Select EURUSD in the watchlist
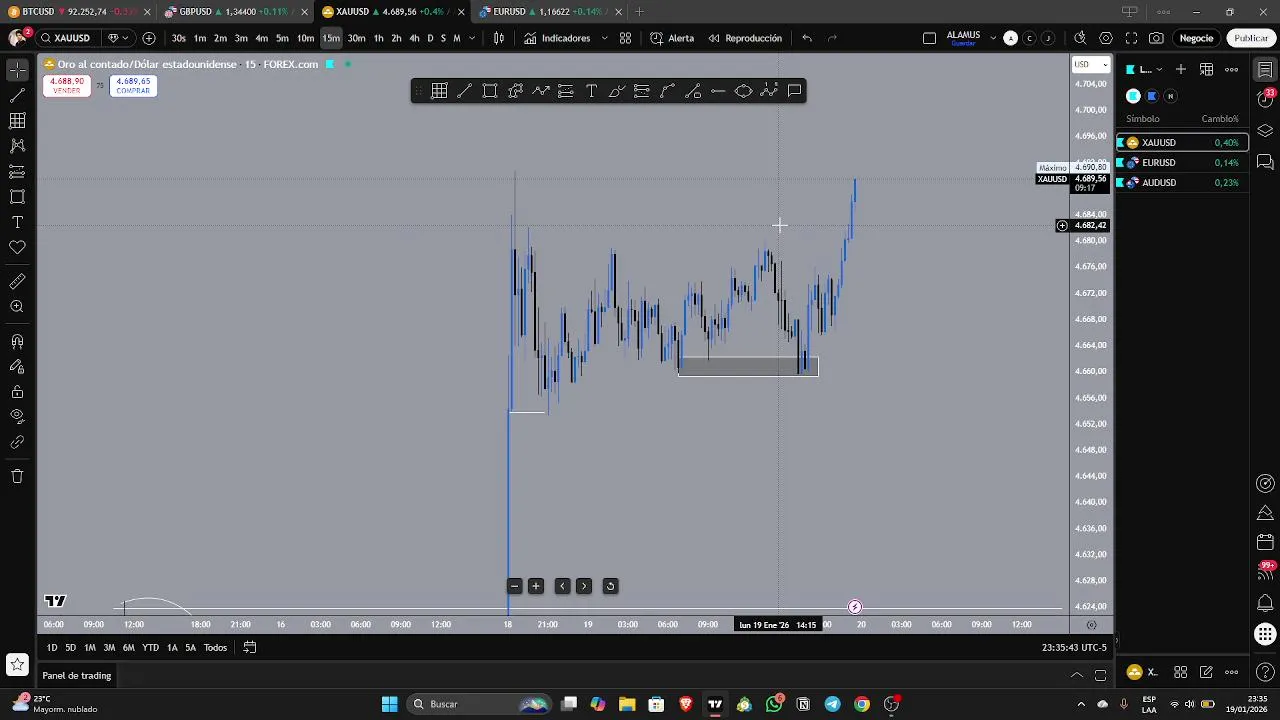The image size is (1280, 720). [x=1181, y=162]
